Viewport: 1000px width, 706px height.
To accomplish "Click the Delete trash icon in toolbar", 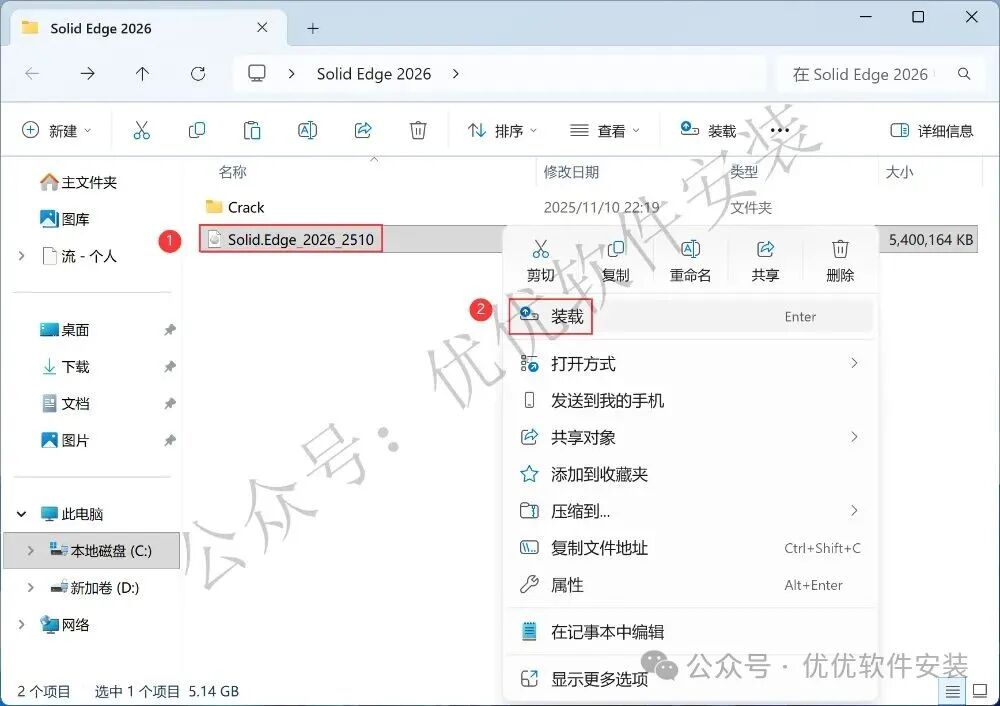I will [418, 131].
